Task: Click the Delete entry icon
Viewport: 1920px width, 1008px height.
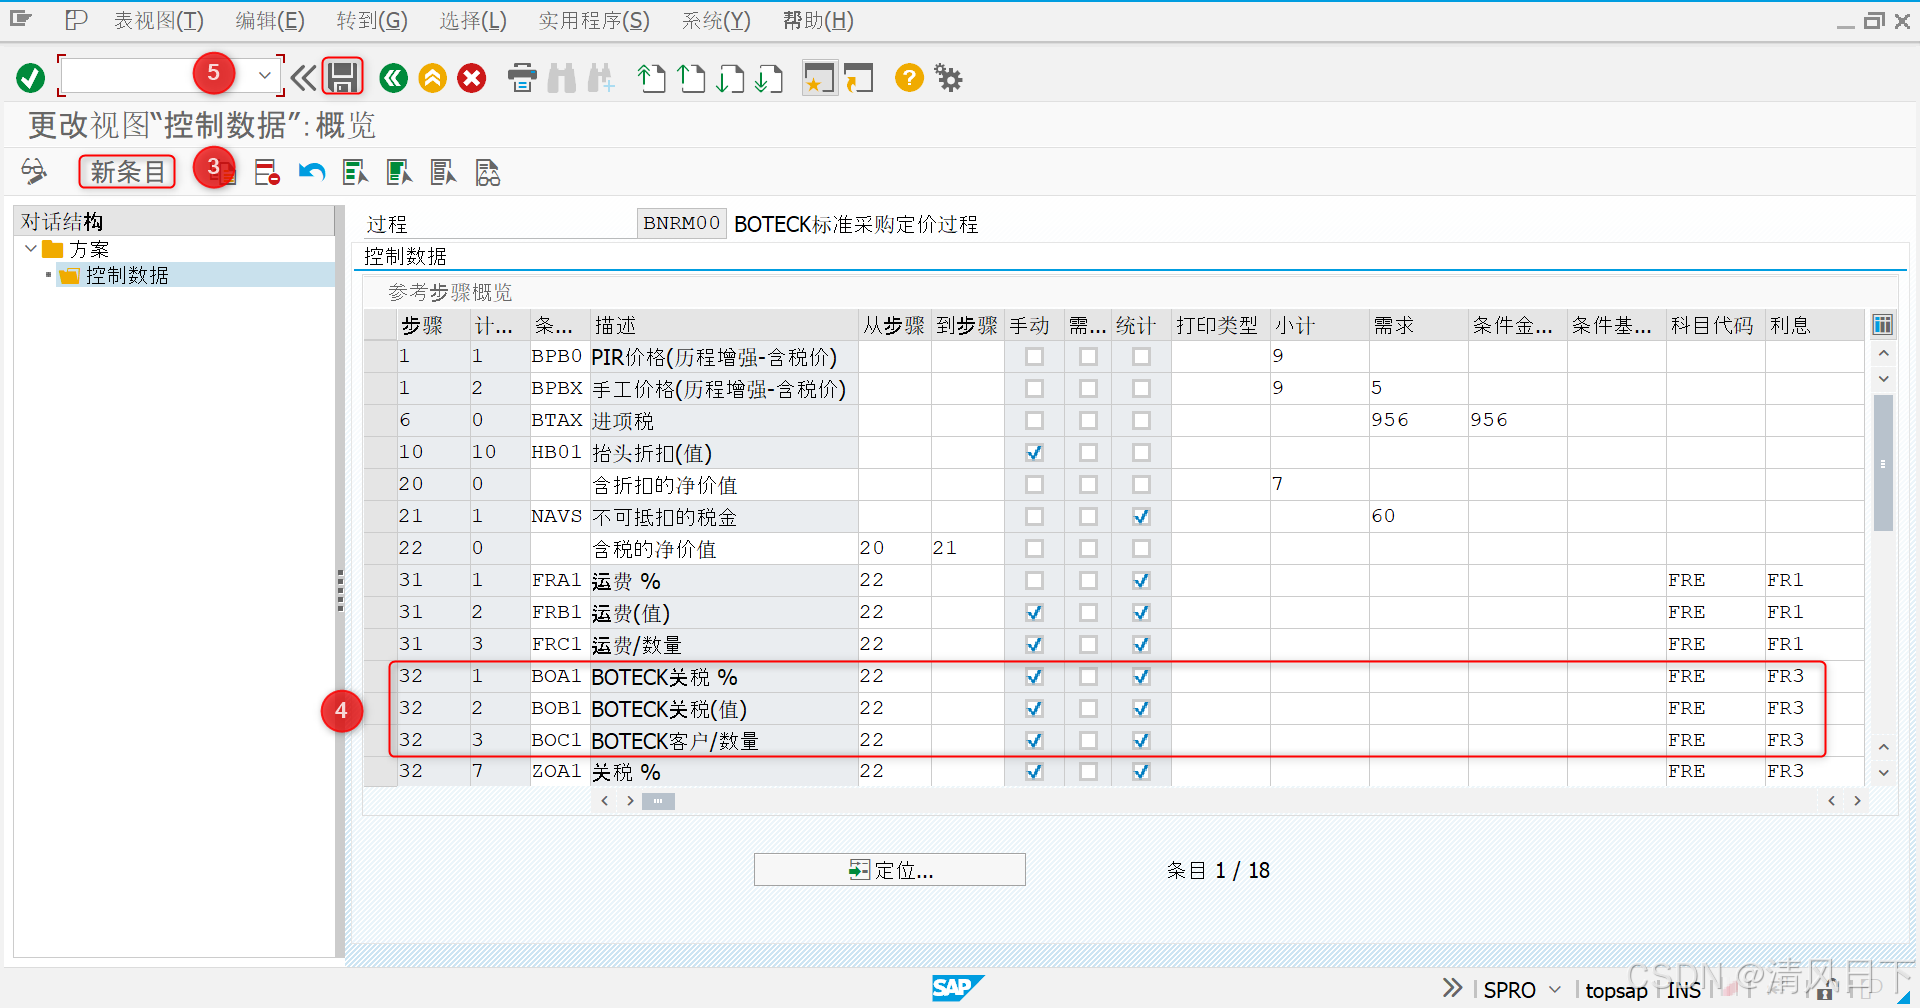Action: coord(267,173)
